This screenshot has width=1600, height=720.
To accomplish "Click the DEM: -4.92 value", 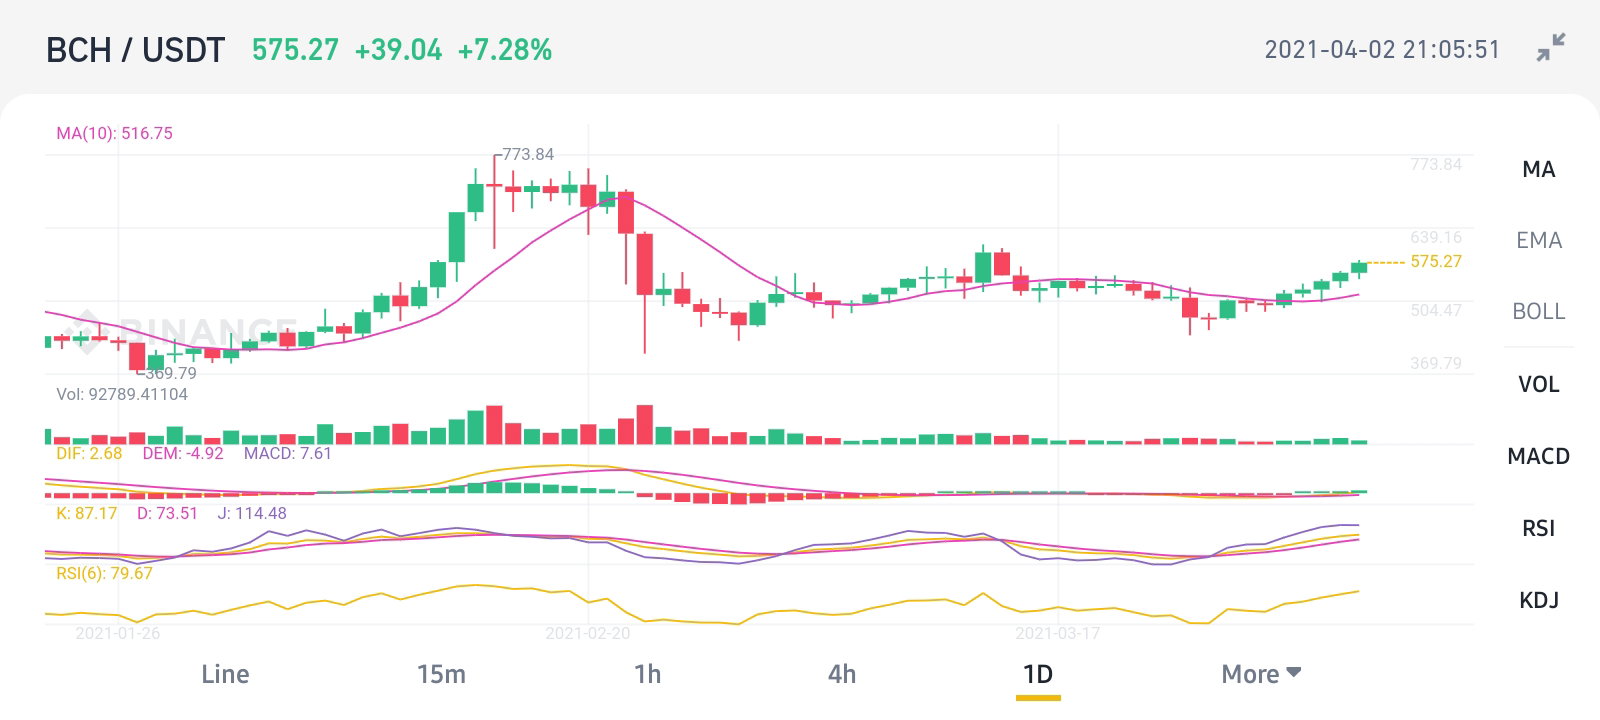I will point(183,453).
